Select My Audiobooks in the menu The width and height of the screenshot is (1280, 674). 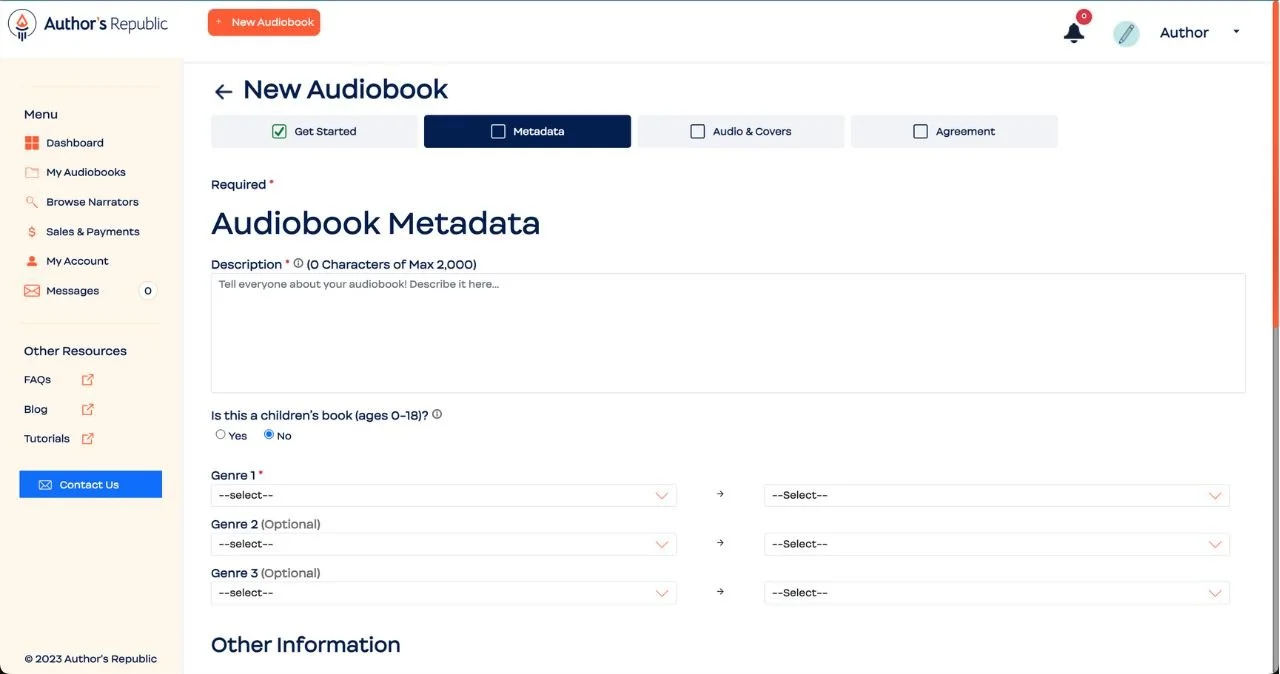coord(85,171)
